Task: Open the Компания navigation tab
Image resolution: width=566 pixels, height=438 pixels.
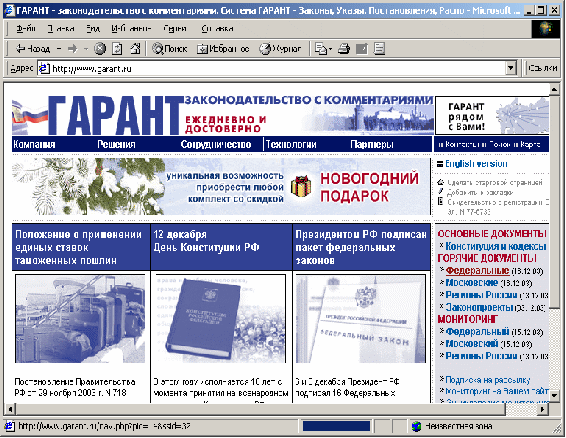Action: [x=34, y=144]
